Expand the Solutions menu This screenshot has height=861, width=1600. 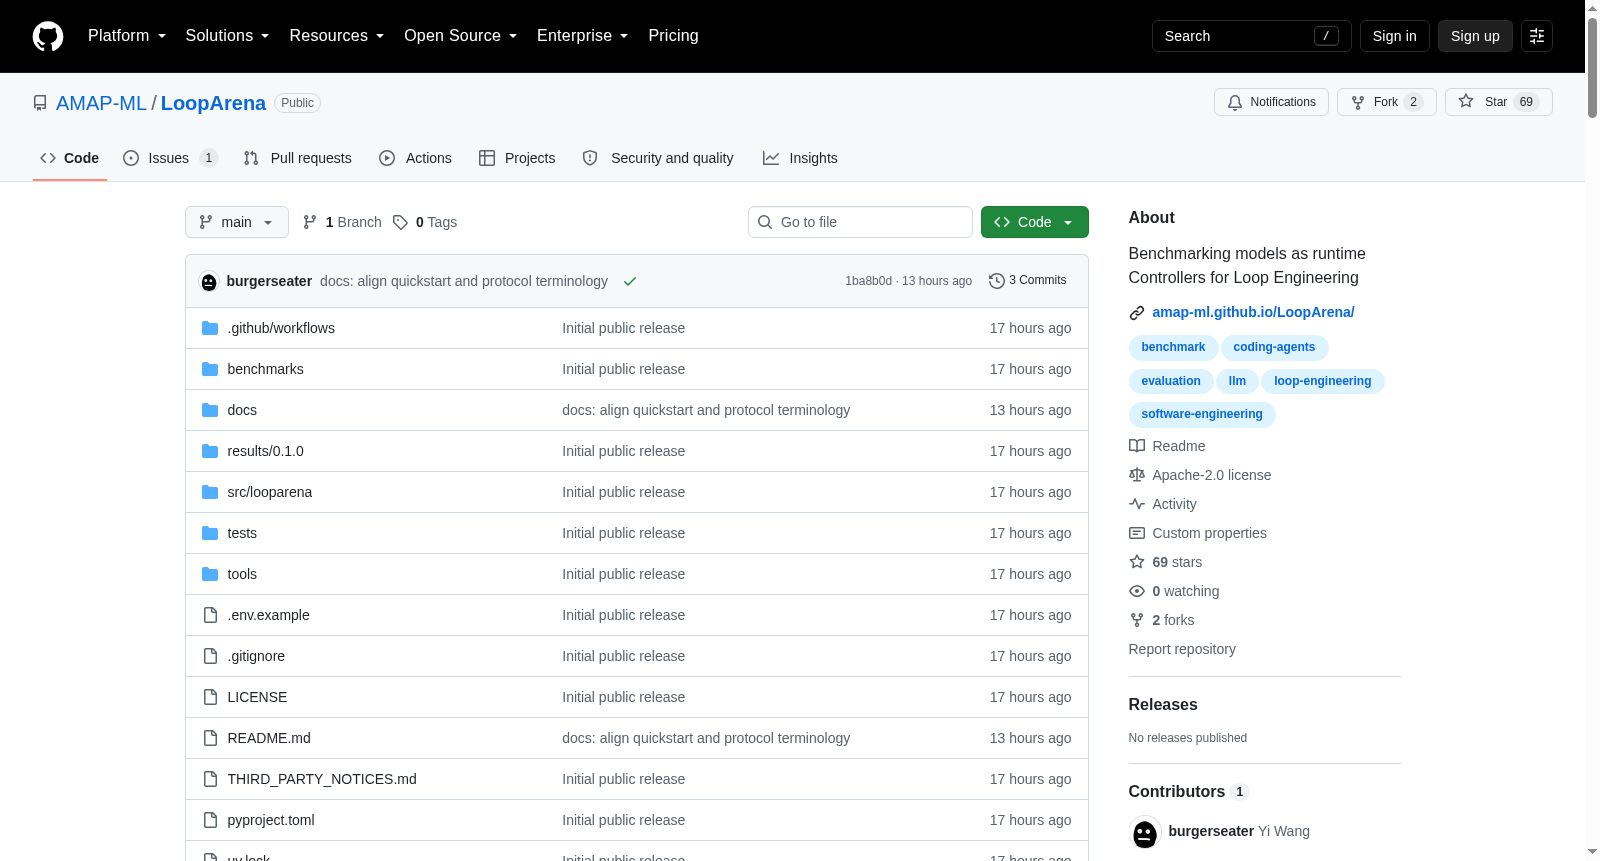(x=227, y=36)
